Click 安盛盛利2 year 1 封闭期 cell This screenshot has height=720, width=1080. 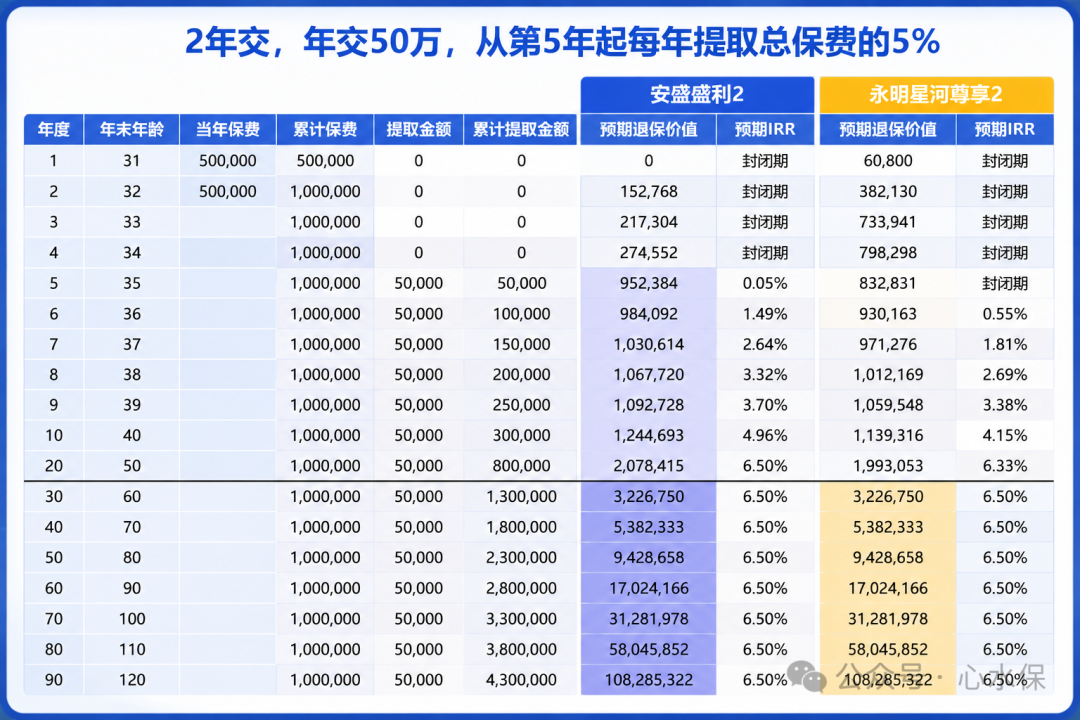765,161
